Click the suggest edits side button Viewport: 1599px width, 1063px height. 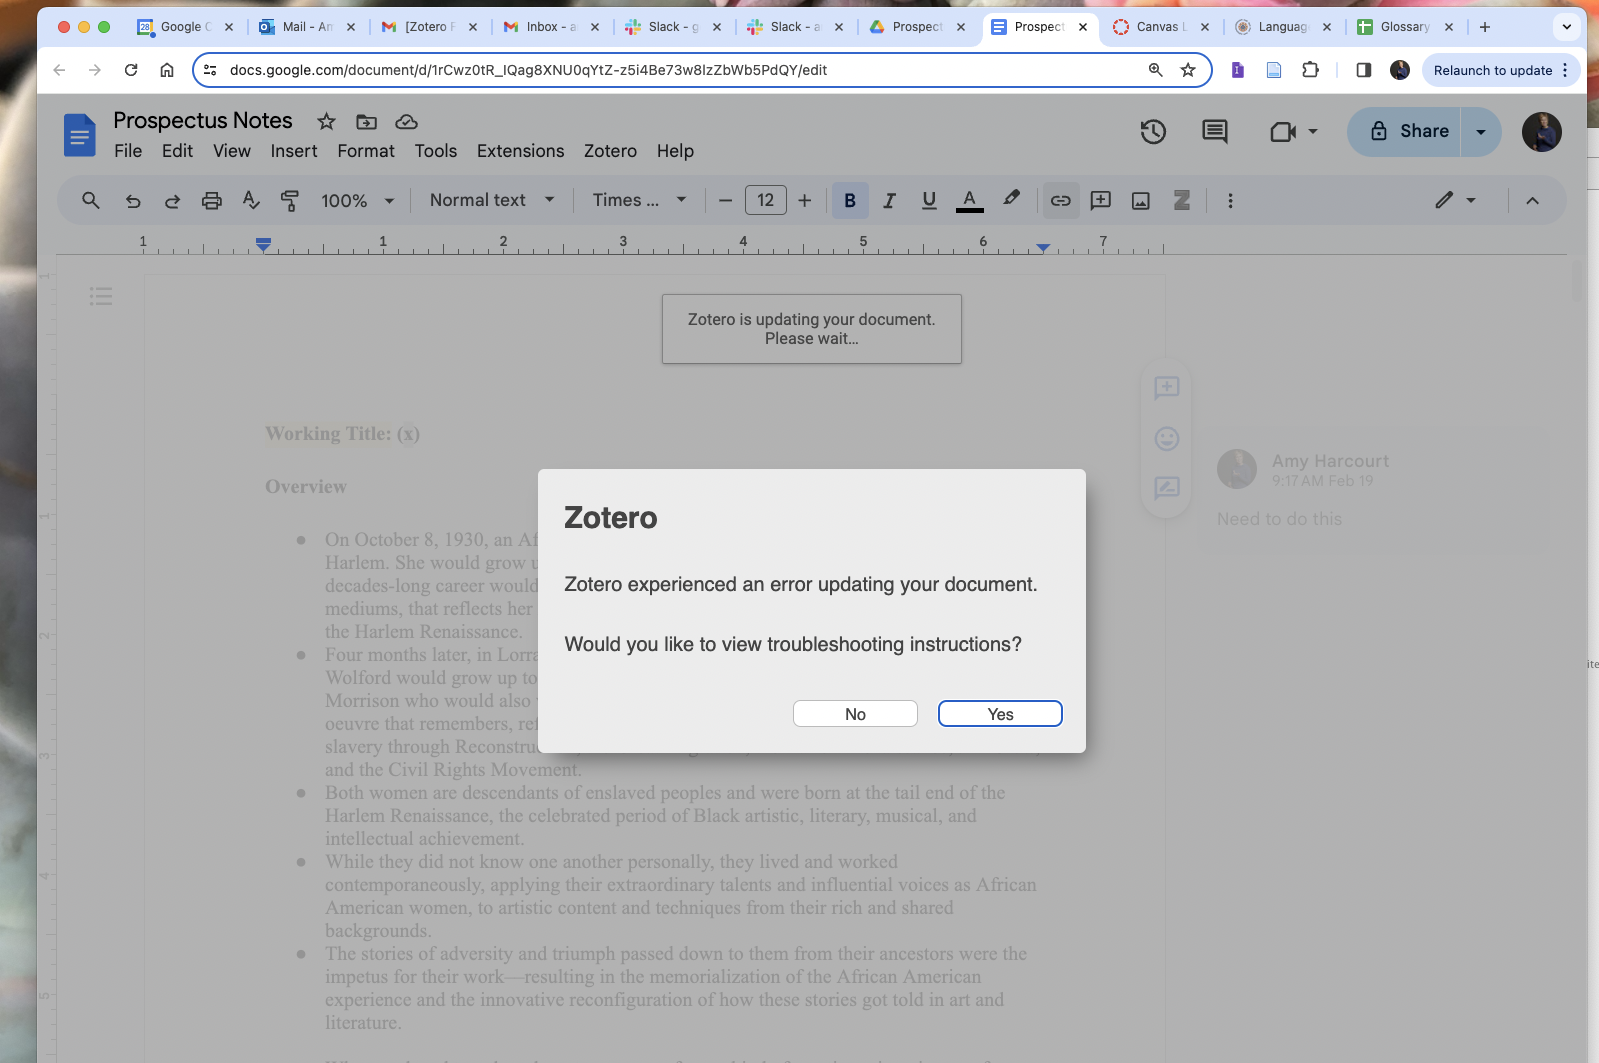point(1166,488)
